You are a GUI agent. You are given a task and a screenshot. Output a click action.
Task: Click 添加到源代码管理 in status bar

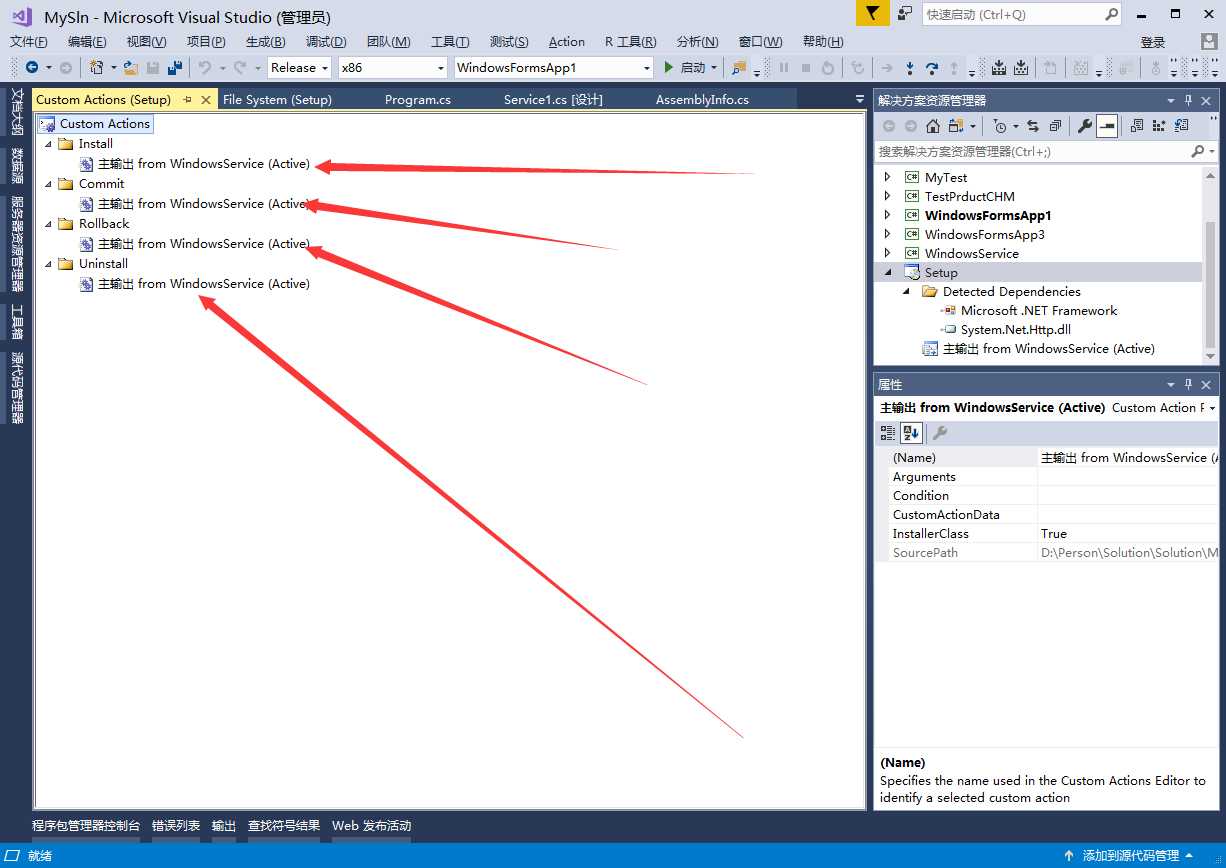(x=1130, y=856)
